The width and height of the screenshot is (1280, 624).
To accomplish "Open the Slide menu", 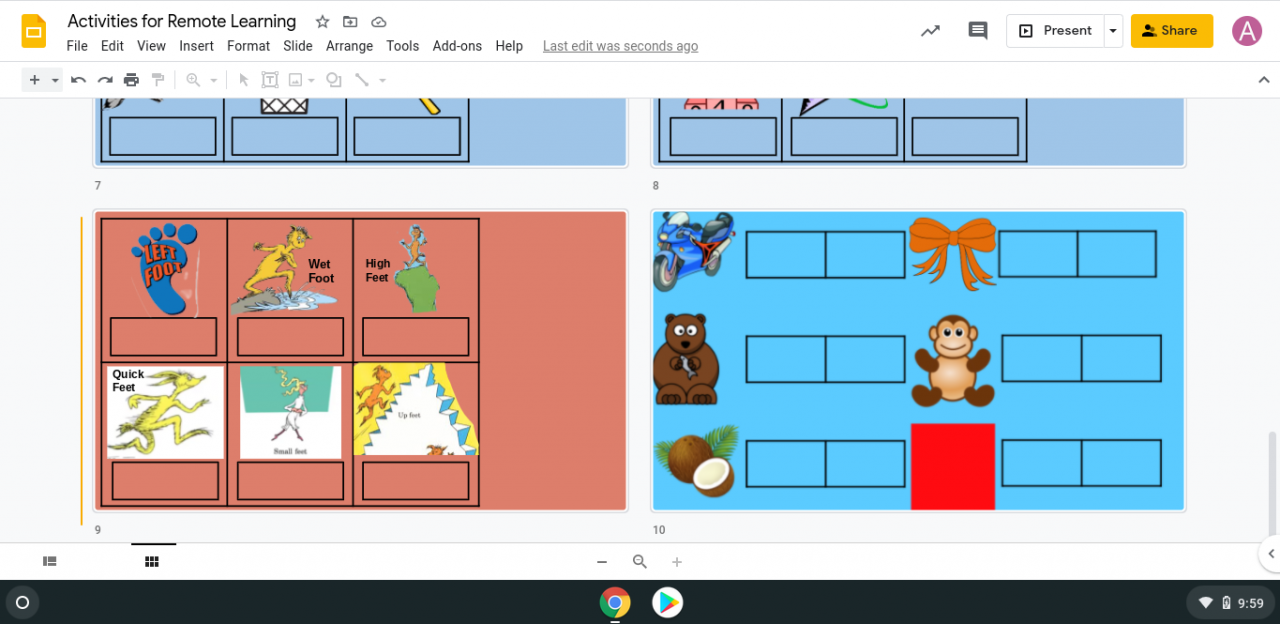I will 298,46.
